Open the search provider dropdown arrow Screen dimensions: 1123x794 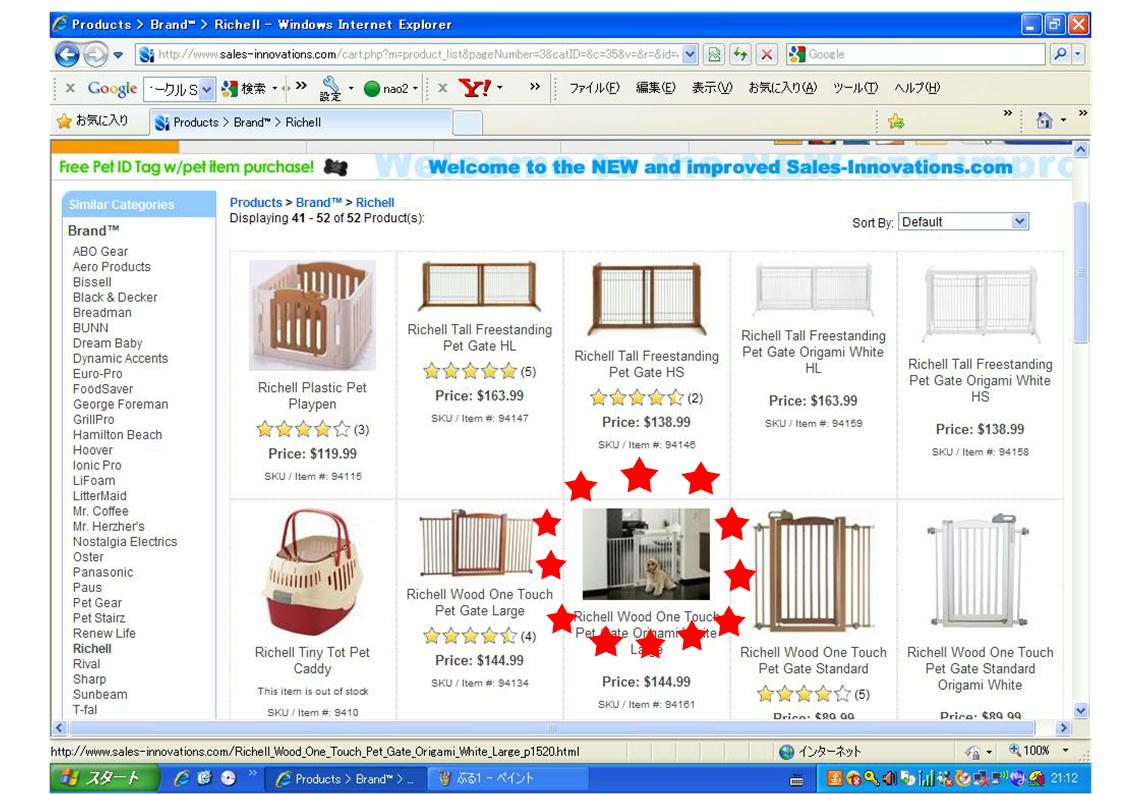coord(1078,54)
